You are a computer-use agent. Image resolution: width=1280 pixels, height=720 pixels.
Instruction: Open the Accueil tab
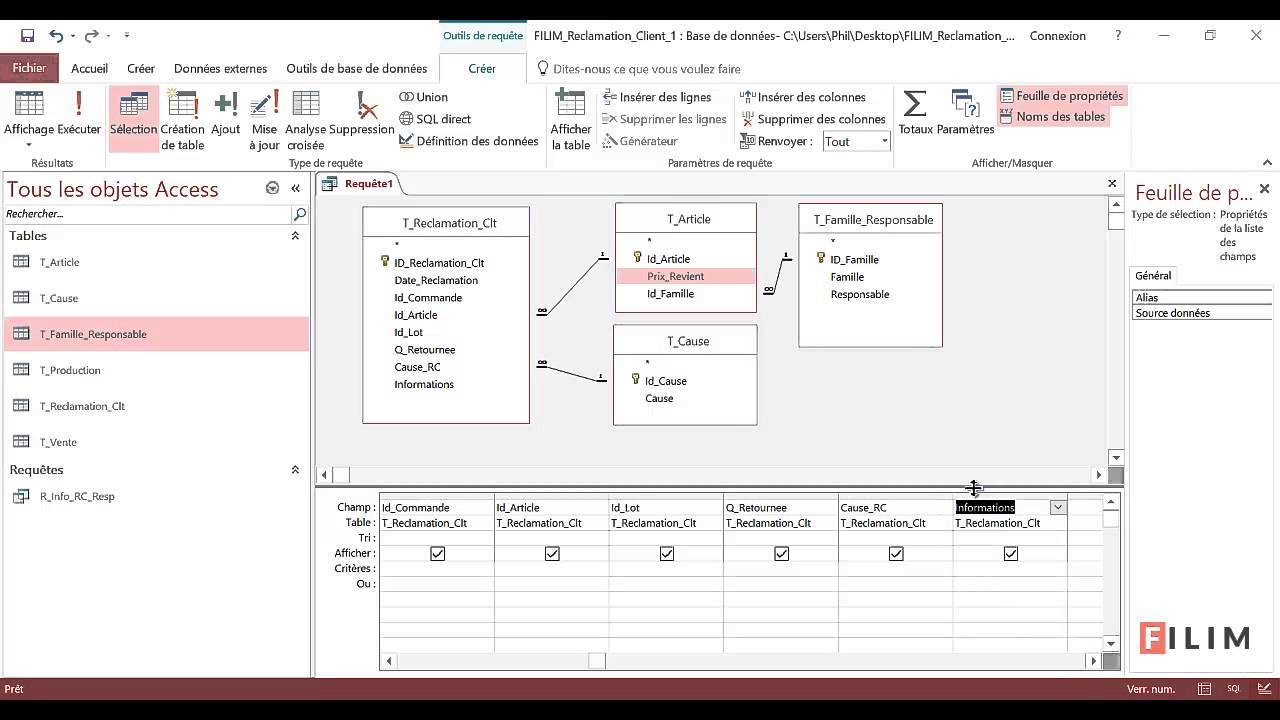[x=89, y=69]
